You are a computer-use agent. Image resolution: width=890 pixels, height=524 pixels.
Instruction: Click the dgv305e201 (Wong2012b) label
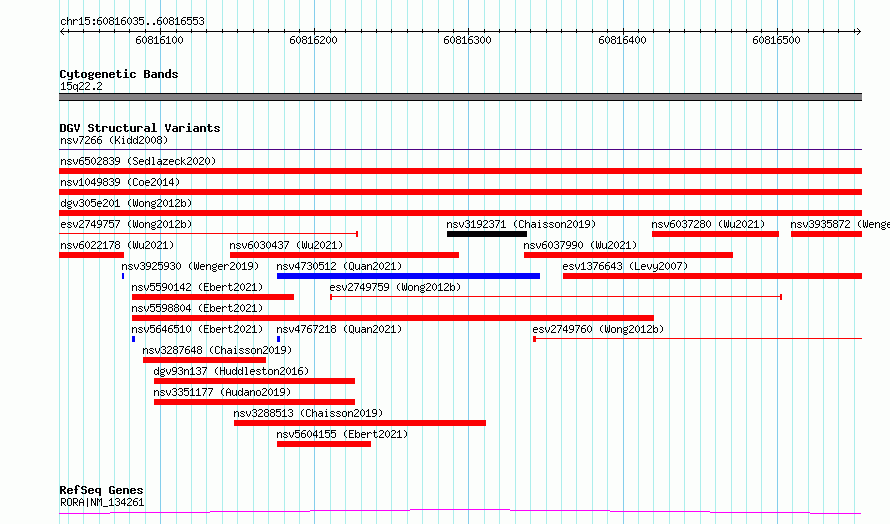click(126, 203)
